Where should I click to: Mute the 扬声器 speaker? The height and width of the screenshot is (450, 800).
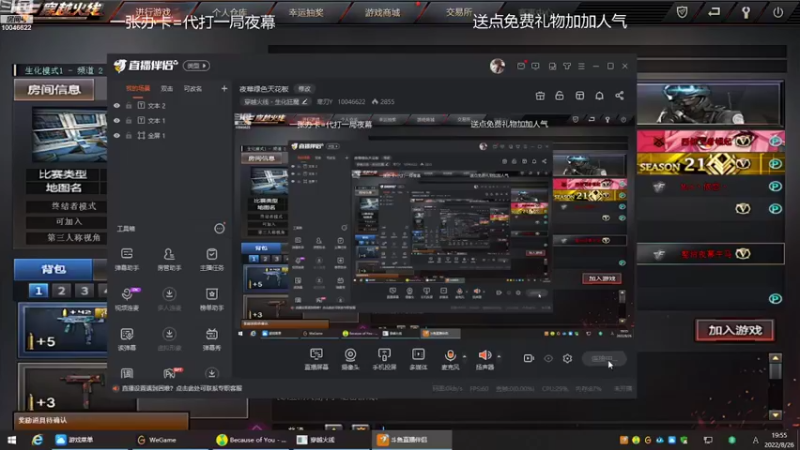tap(485, 359)
